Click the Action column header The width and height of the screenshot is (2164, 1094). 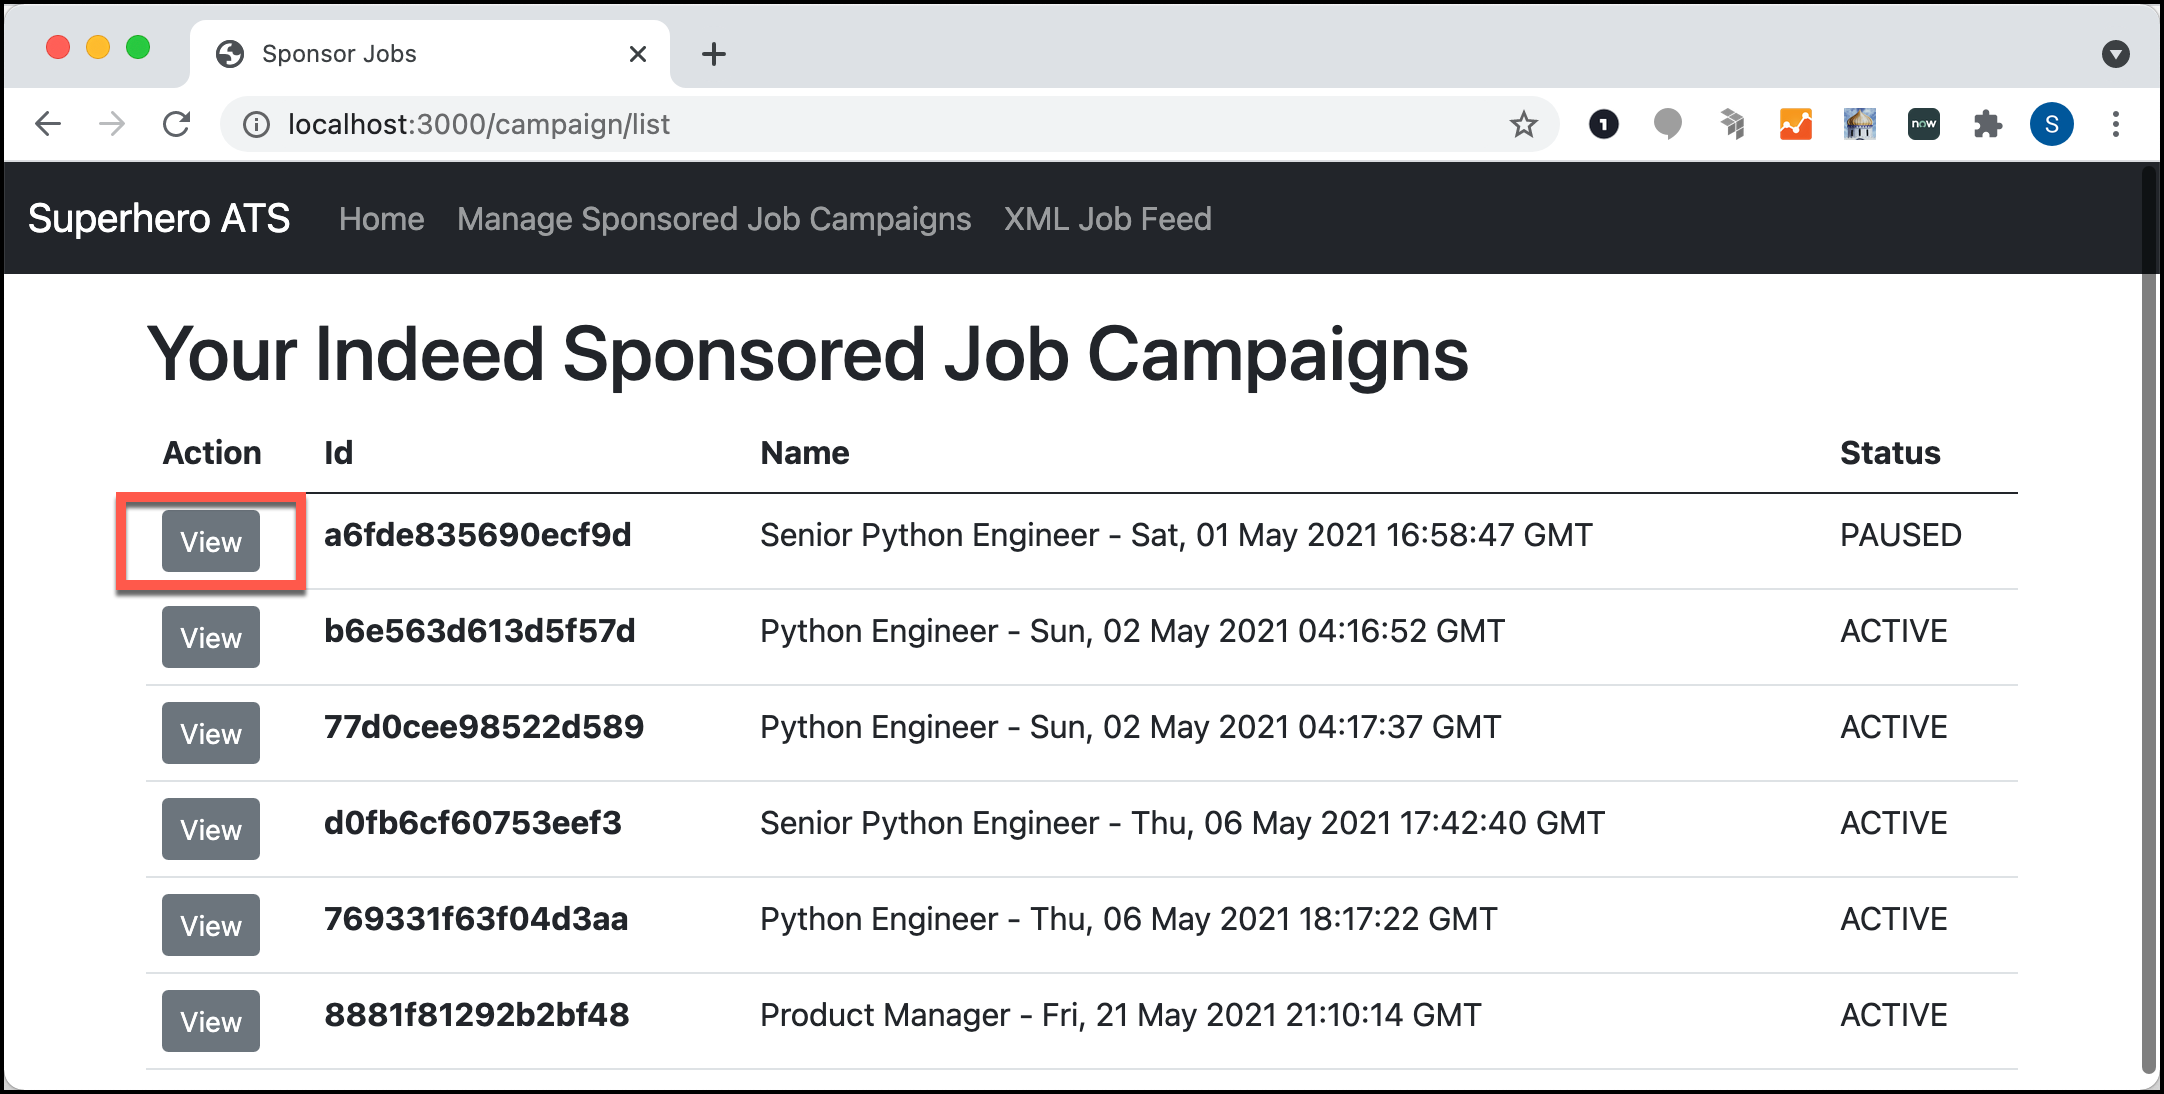(x=212, y=452)
